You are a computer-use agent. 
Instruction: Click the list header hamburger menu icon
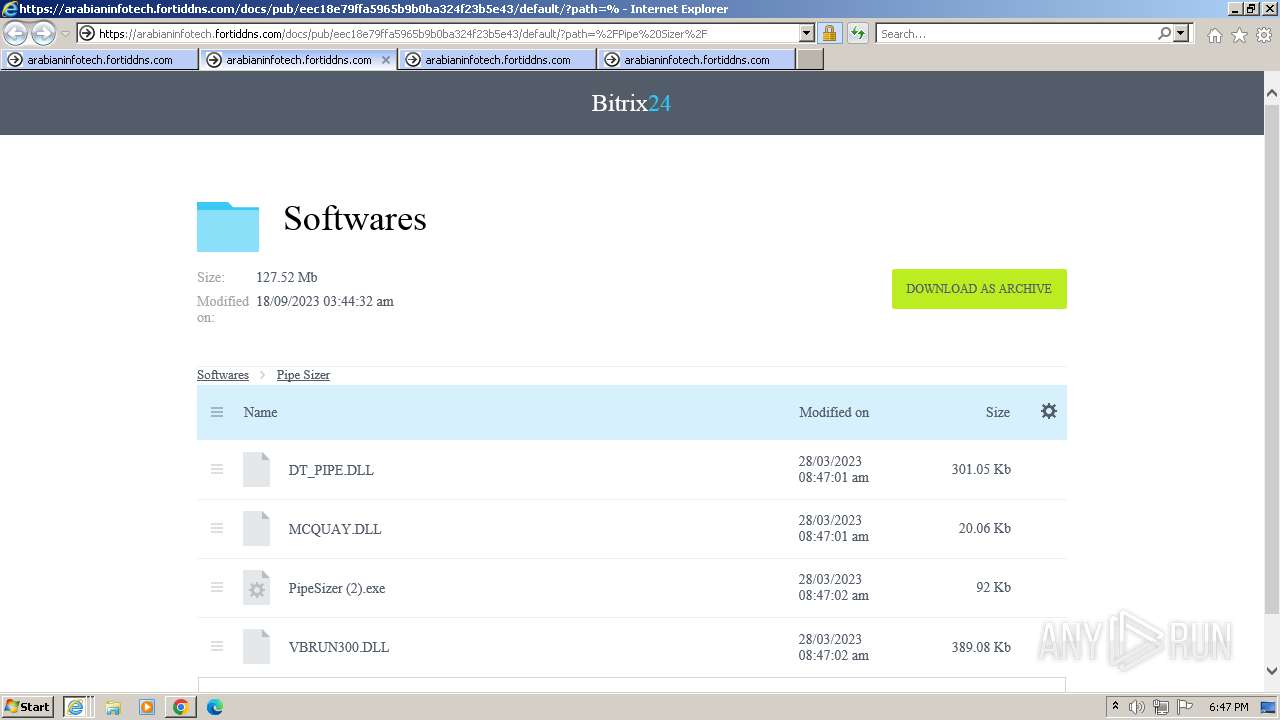(217, 412)
